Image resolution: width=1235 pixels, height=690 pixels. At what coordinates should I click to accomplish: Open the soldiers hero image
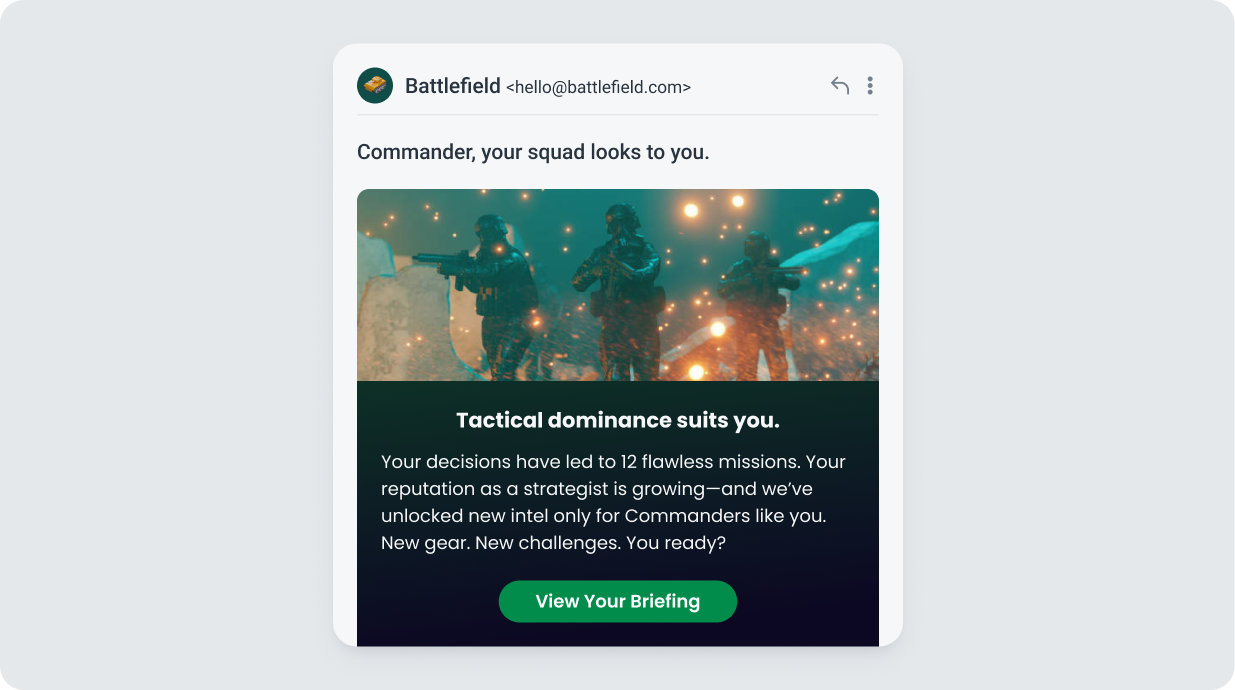tap(618, 285)
